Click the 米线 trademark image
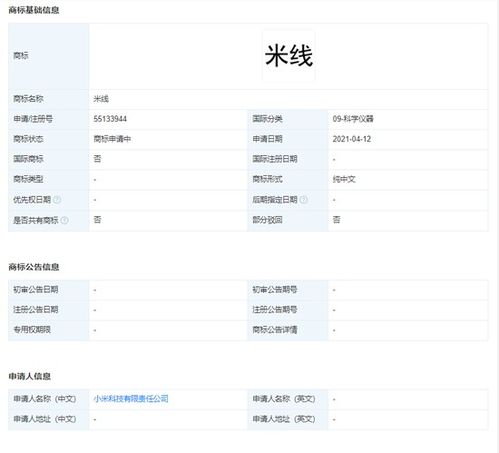 click(x=289, y=56)
